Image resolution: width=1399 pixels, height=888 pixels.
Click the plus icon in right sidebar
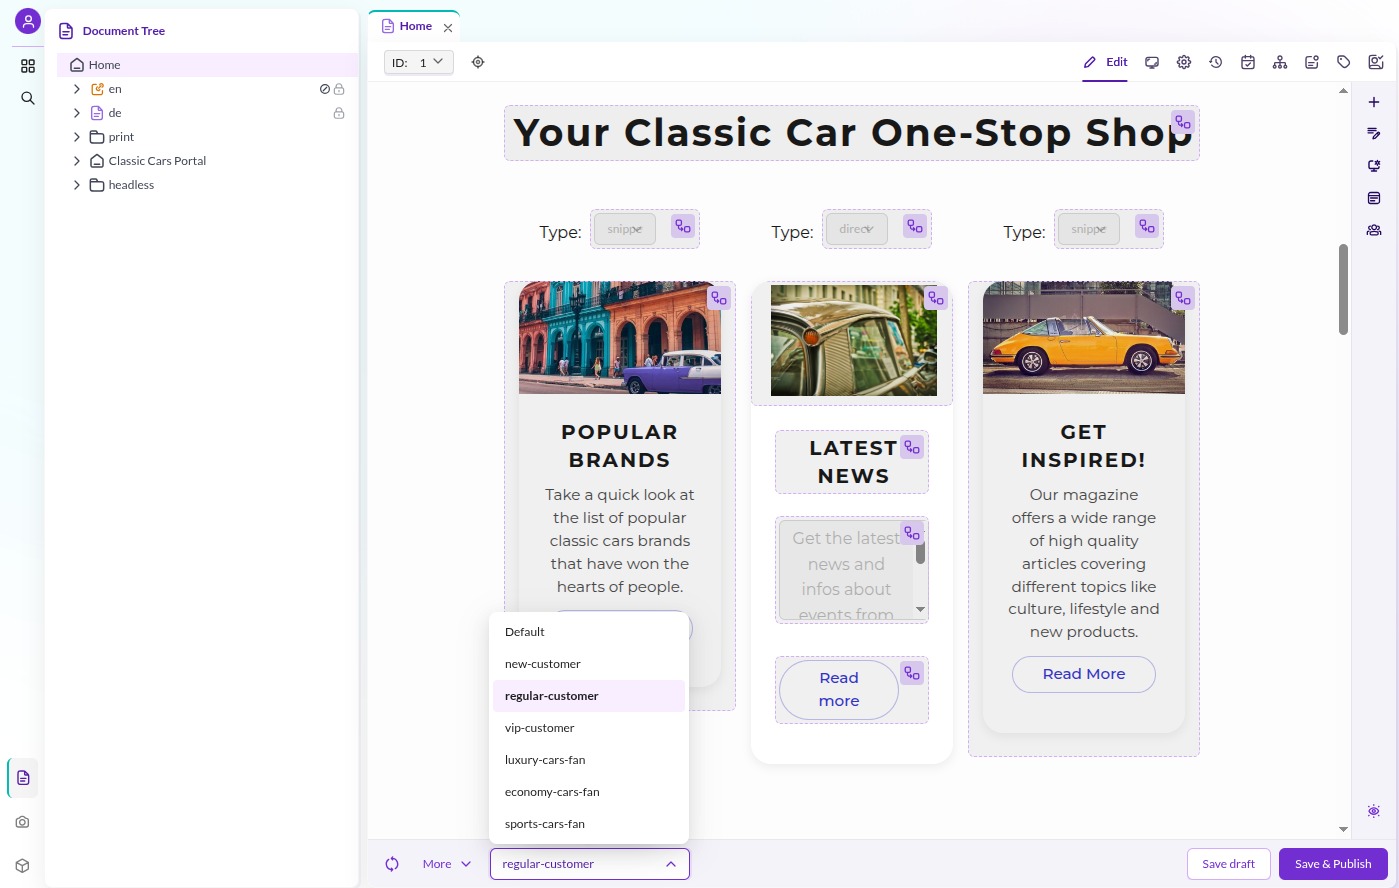click(1374, 102)
